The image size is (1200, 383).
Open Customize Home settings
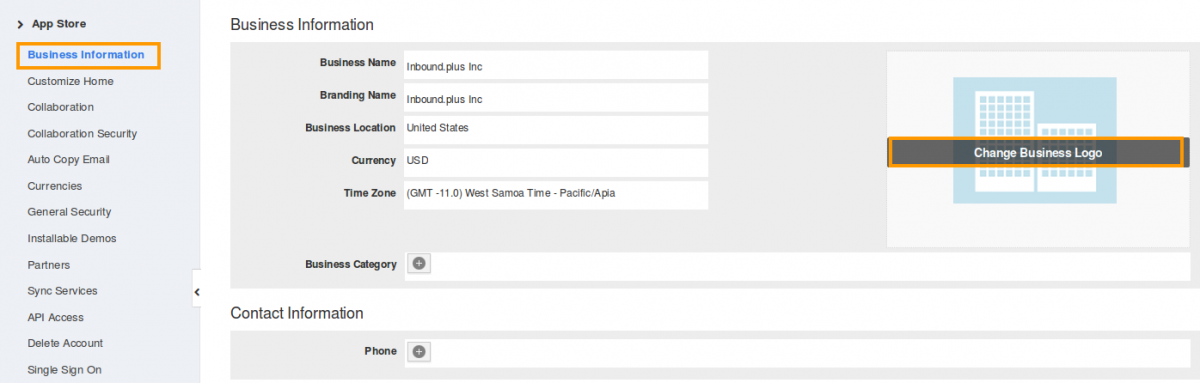pyautogui.click(x=71, y=81)
